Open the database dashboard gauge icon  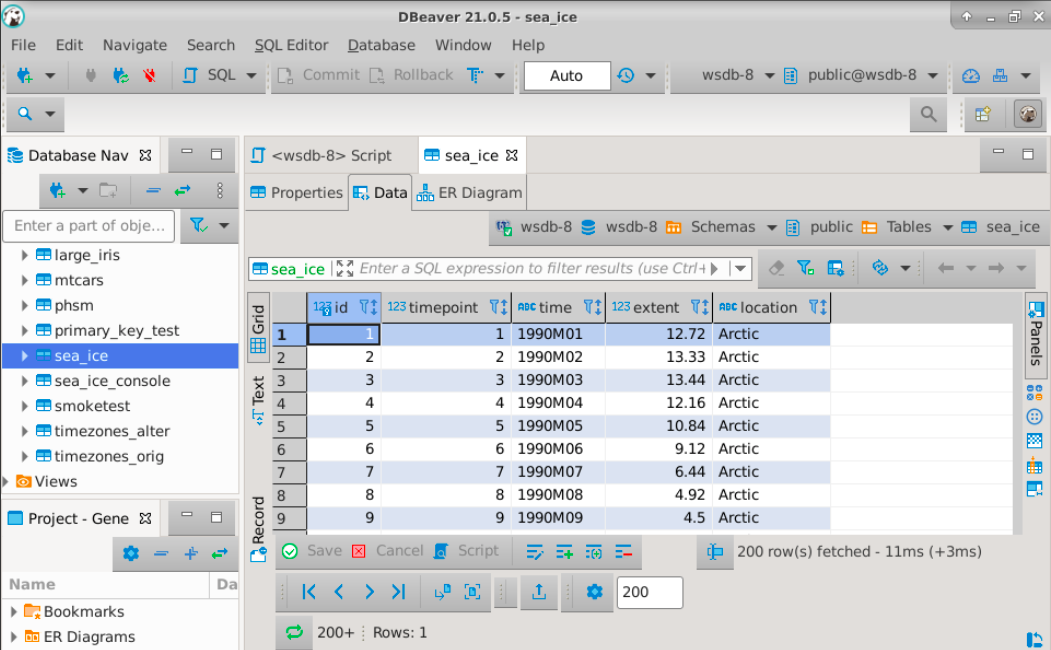coord(971,76)
